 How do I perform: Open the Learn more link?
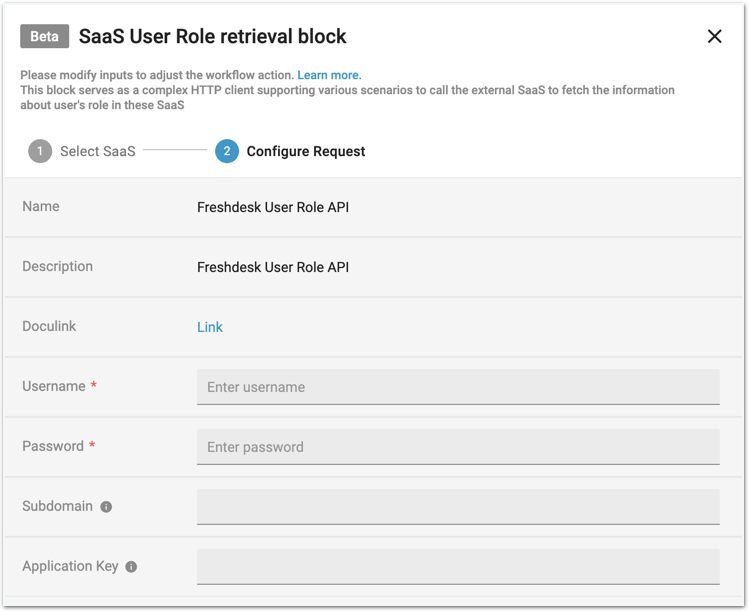(x=329, y=75)
